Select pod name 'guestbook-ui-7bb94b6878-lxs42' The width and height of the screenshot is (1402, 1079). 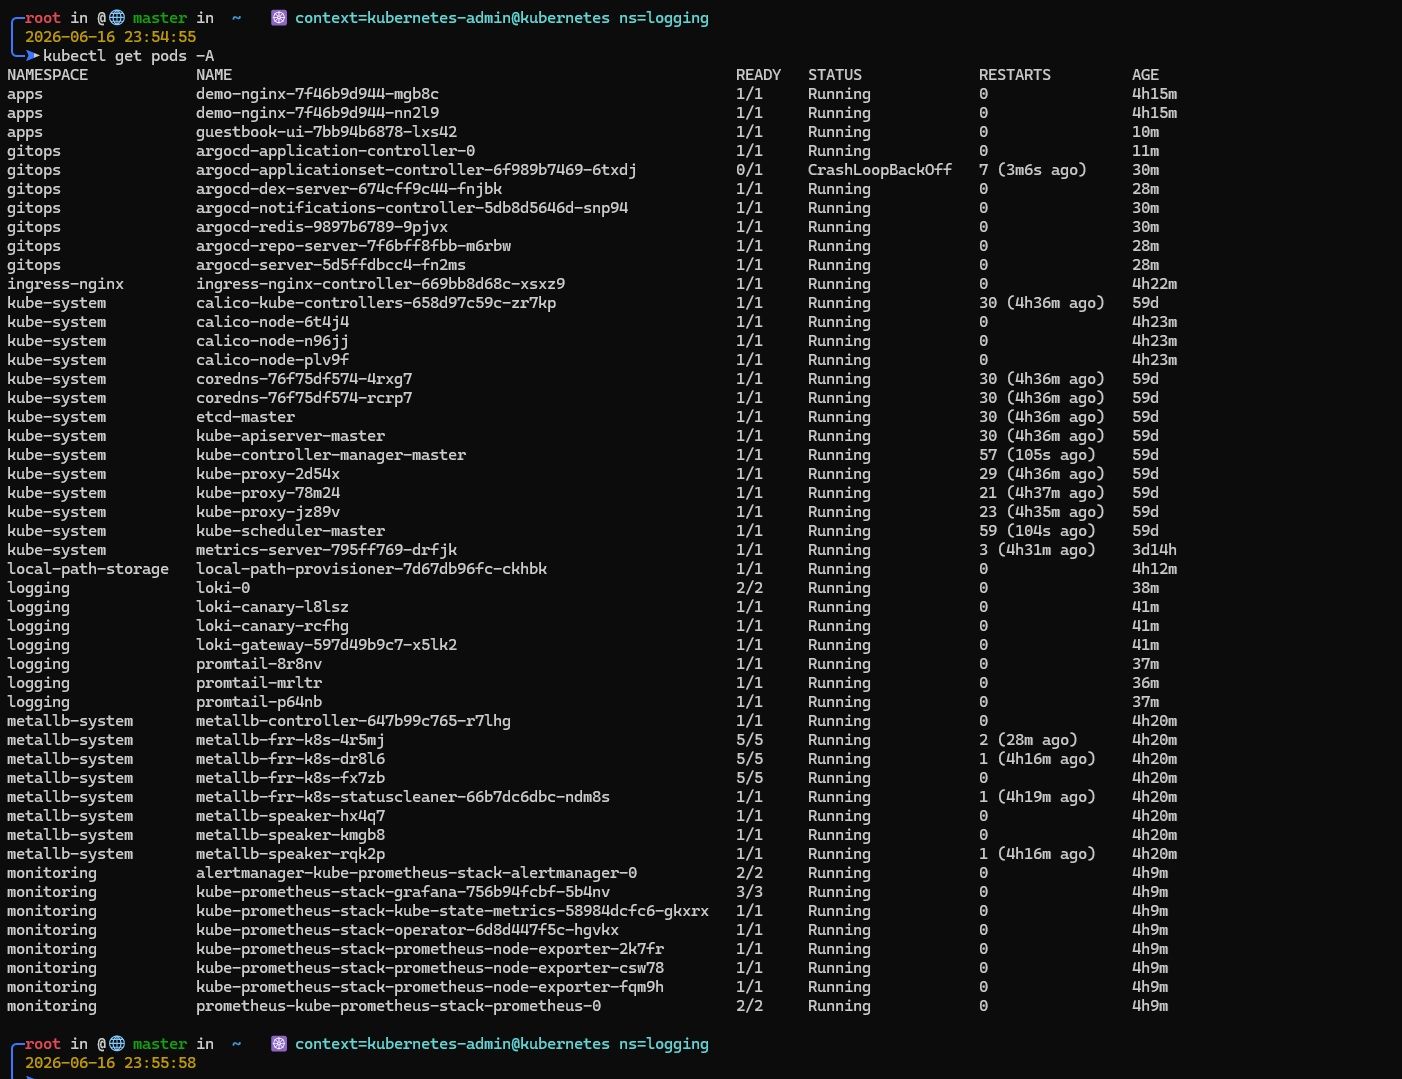click(x=326, y=132)
